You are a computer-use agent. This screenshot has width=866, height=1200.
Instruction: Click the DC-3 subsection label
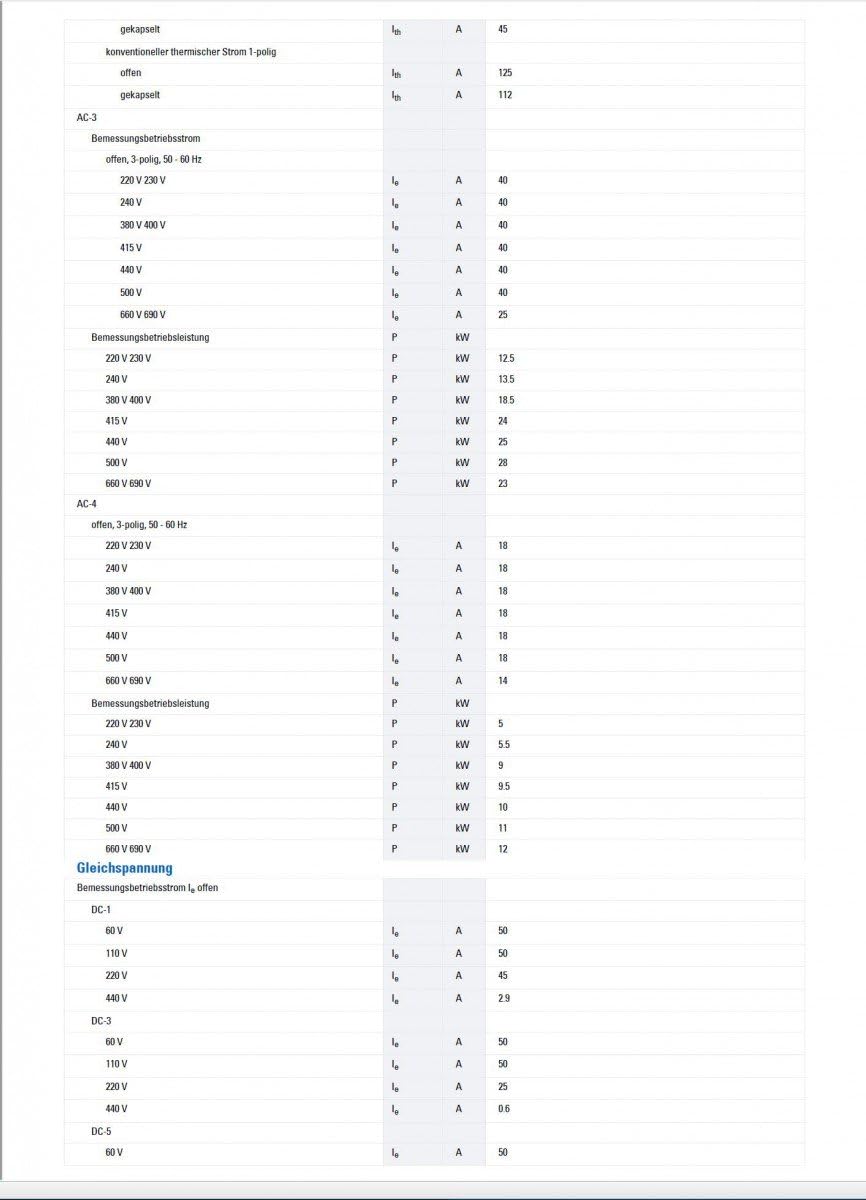[101, 1020]
